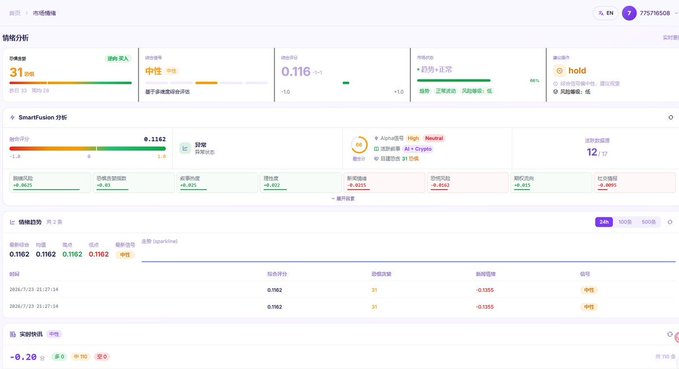Click the risk level shield icon
Image resolution: width=679 pixels, height=369 pixels.
point(555,92)
